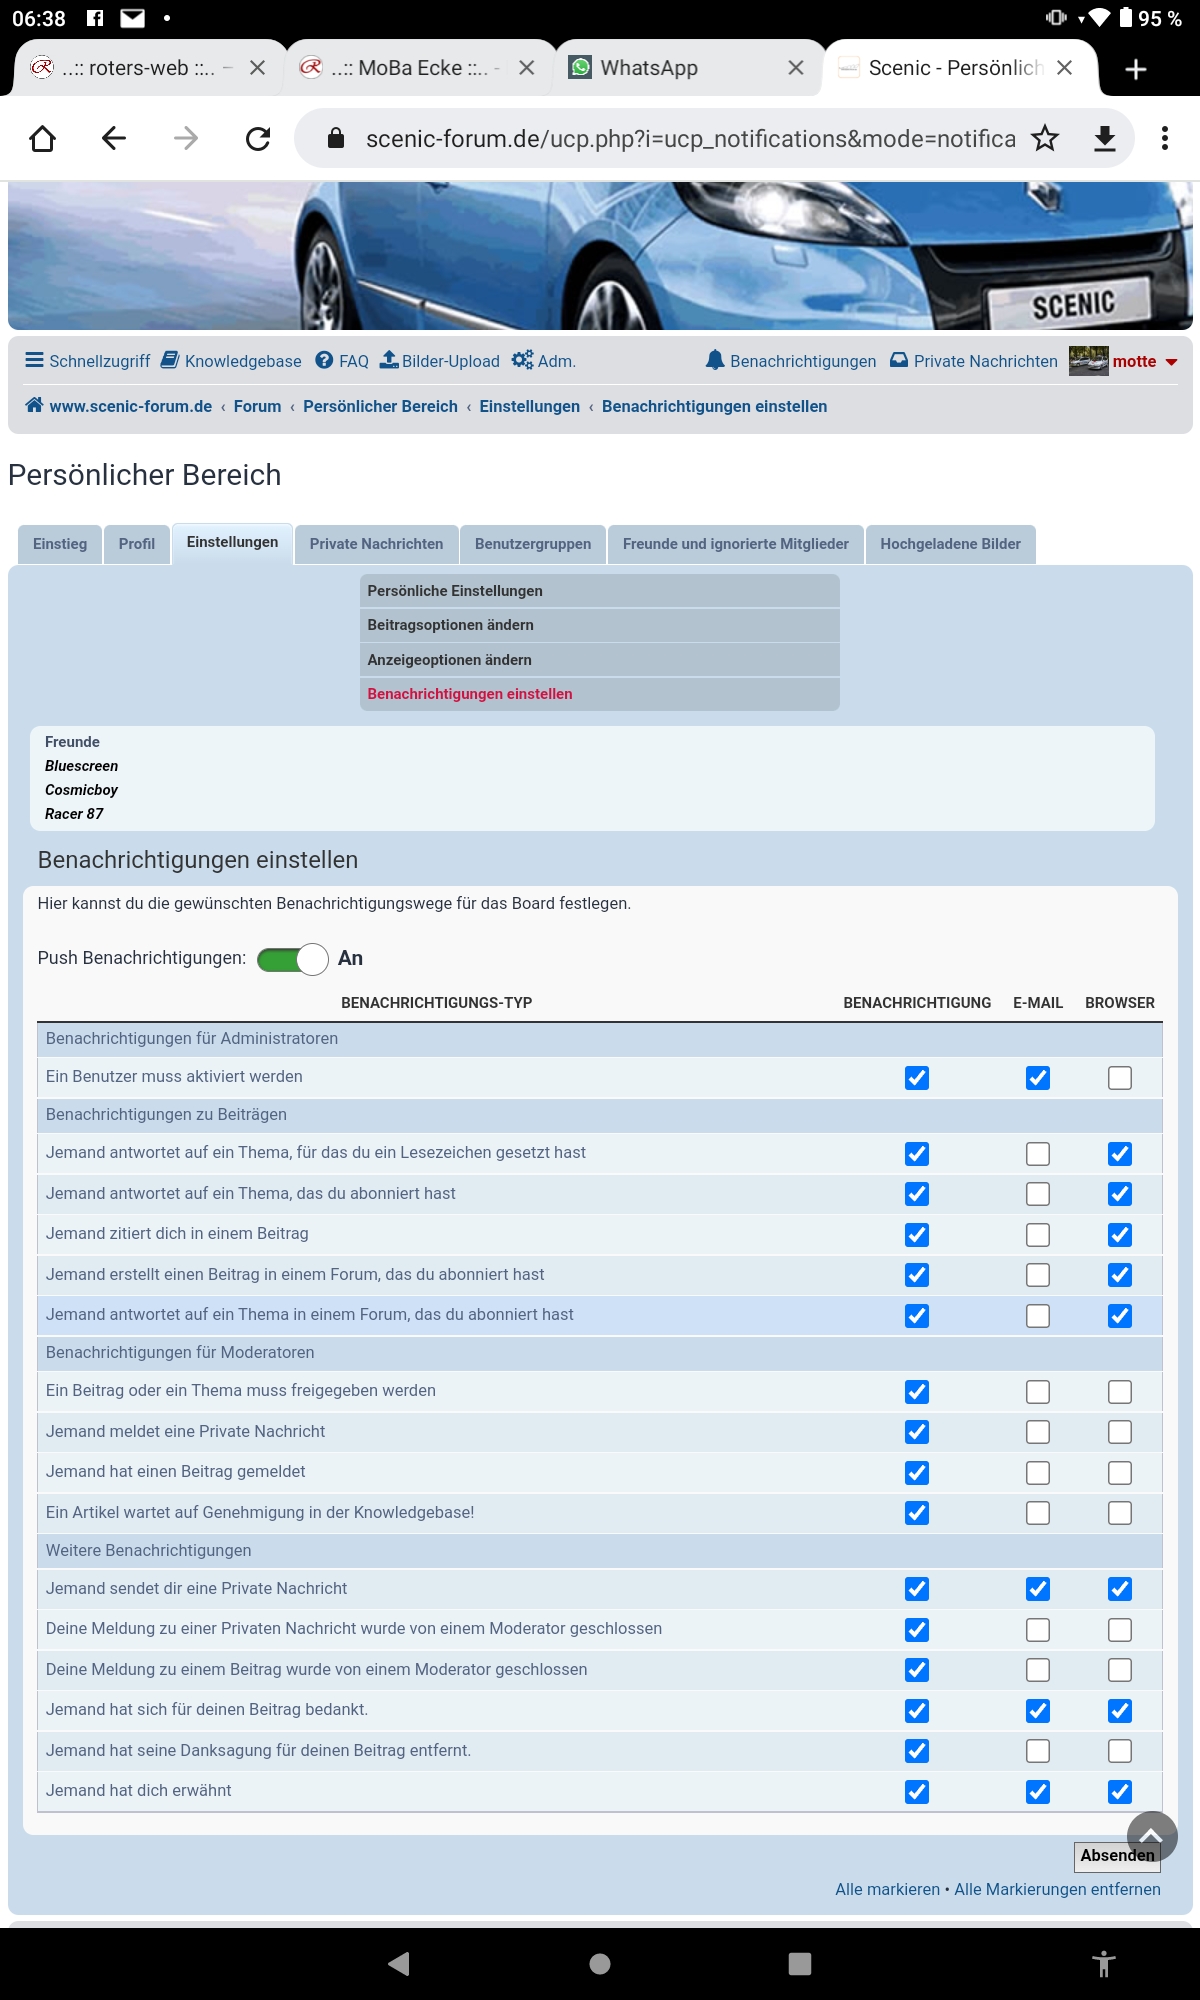
Task: Open FAQ question mark link
Action: coord(342,361)
